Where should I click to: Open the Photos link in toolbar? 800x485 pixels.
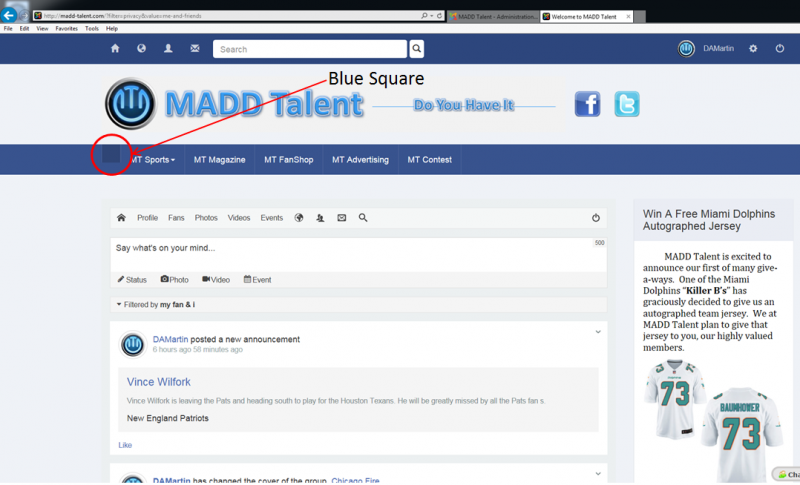[x=206, y=218]
